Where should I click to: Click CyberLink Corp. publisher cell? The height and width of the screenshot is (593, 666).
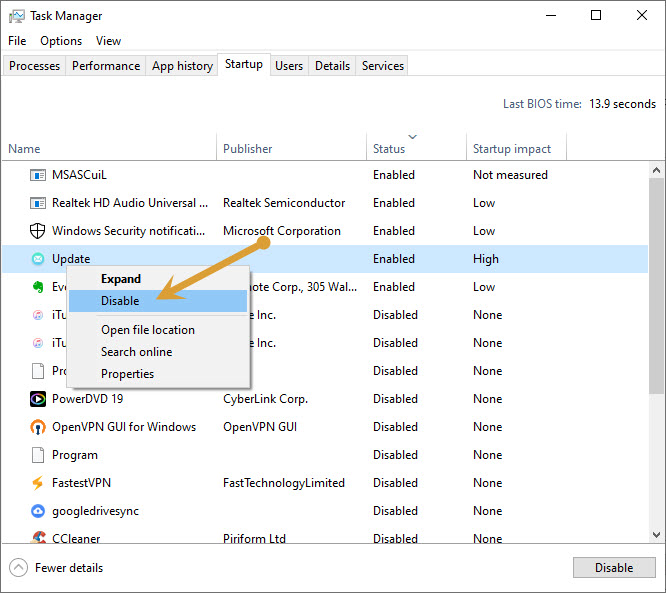tap(265, 399)
